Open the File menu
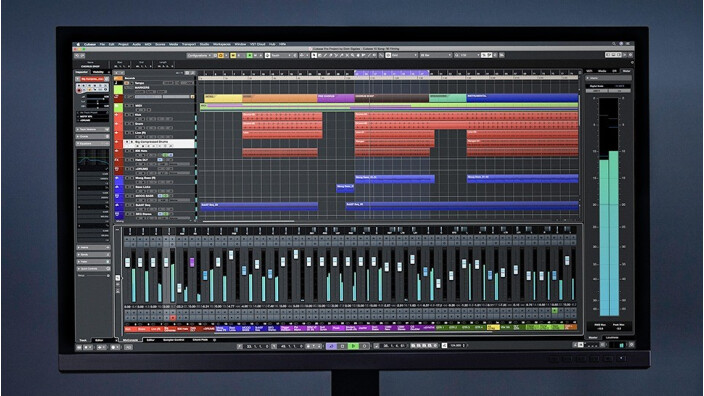 102,44
